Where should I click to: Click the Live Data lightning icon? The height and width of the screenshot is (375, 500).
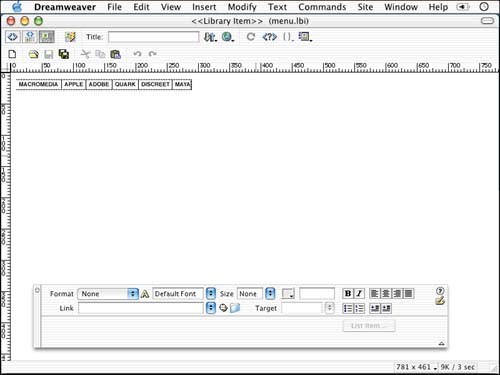[70, 37]
